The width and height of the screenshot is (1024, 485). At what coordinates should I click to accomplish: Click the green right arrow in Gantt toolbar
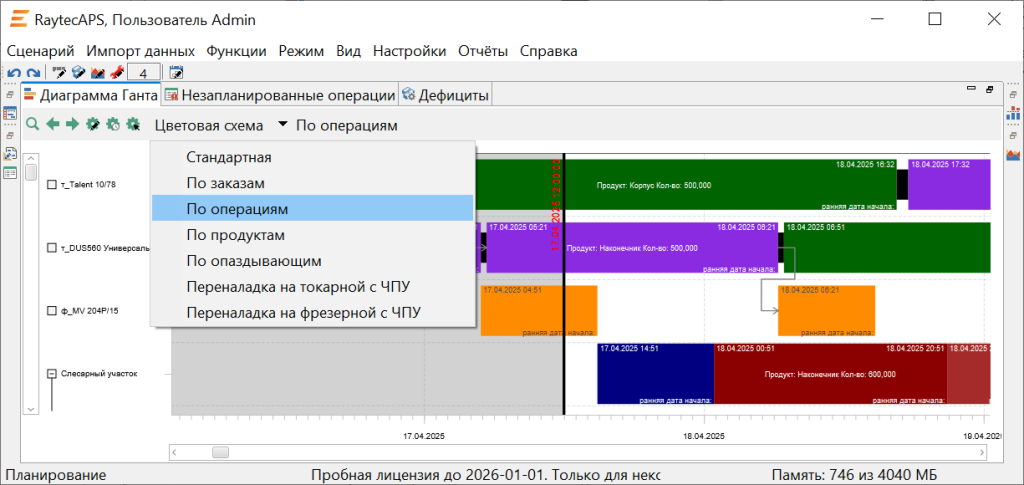[x=72, y=124]
